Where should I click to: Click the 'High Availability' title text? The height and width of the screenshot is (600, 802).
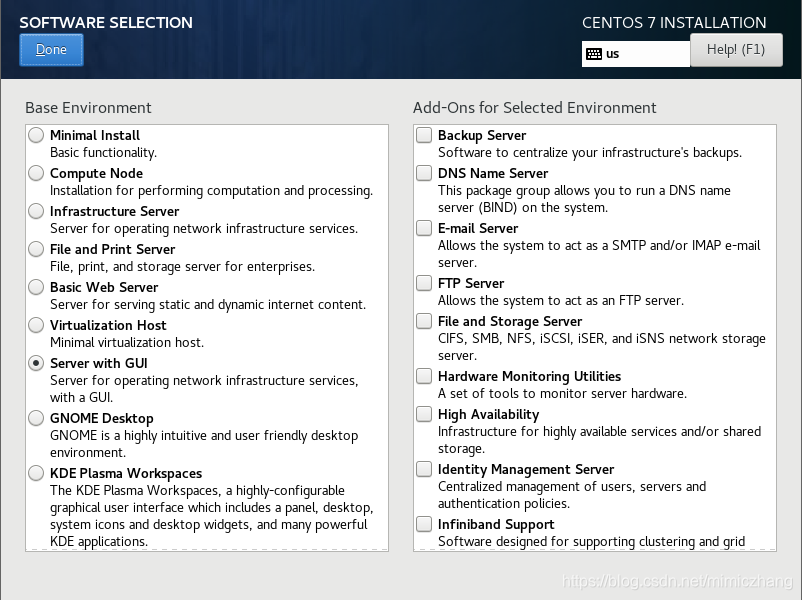tap(488, 414)
